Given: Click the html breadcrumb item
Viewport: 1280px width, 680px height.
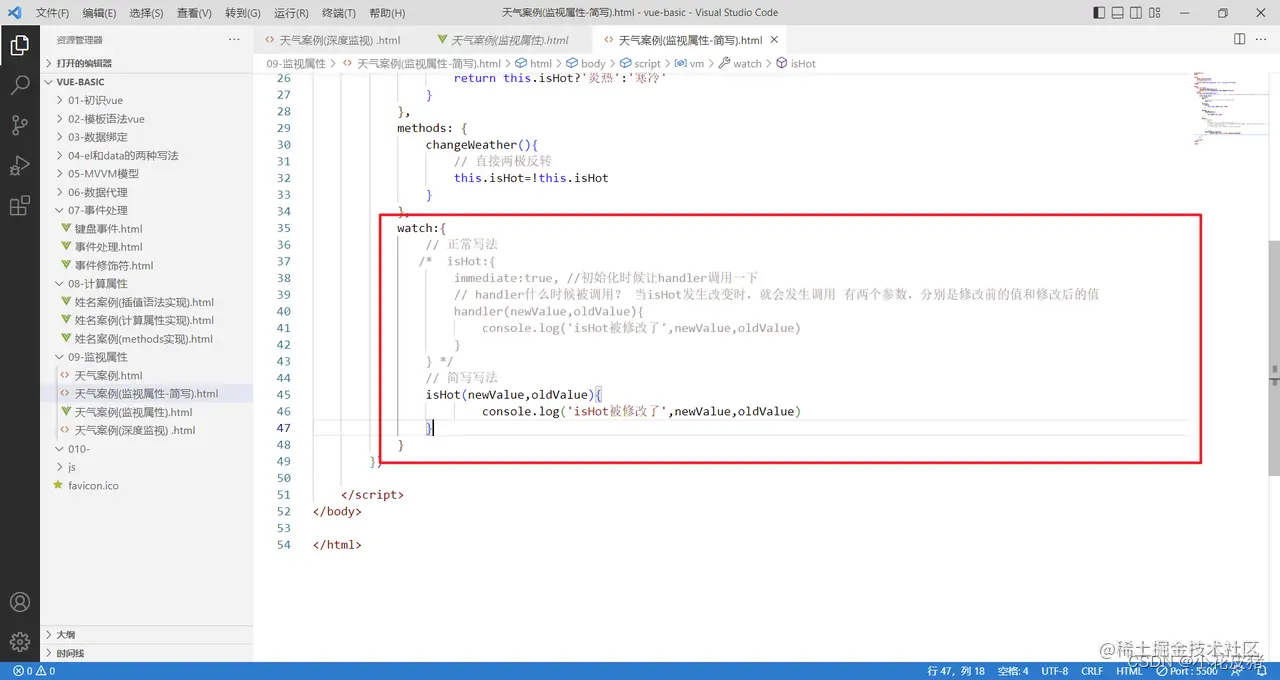Looking at the screenshot, I should tap(533, 63).
